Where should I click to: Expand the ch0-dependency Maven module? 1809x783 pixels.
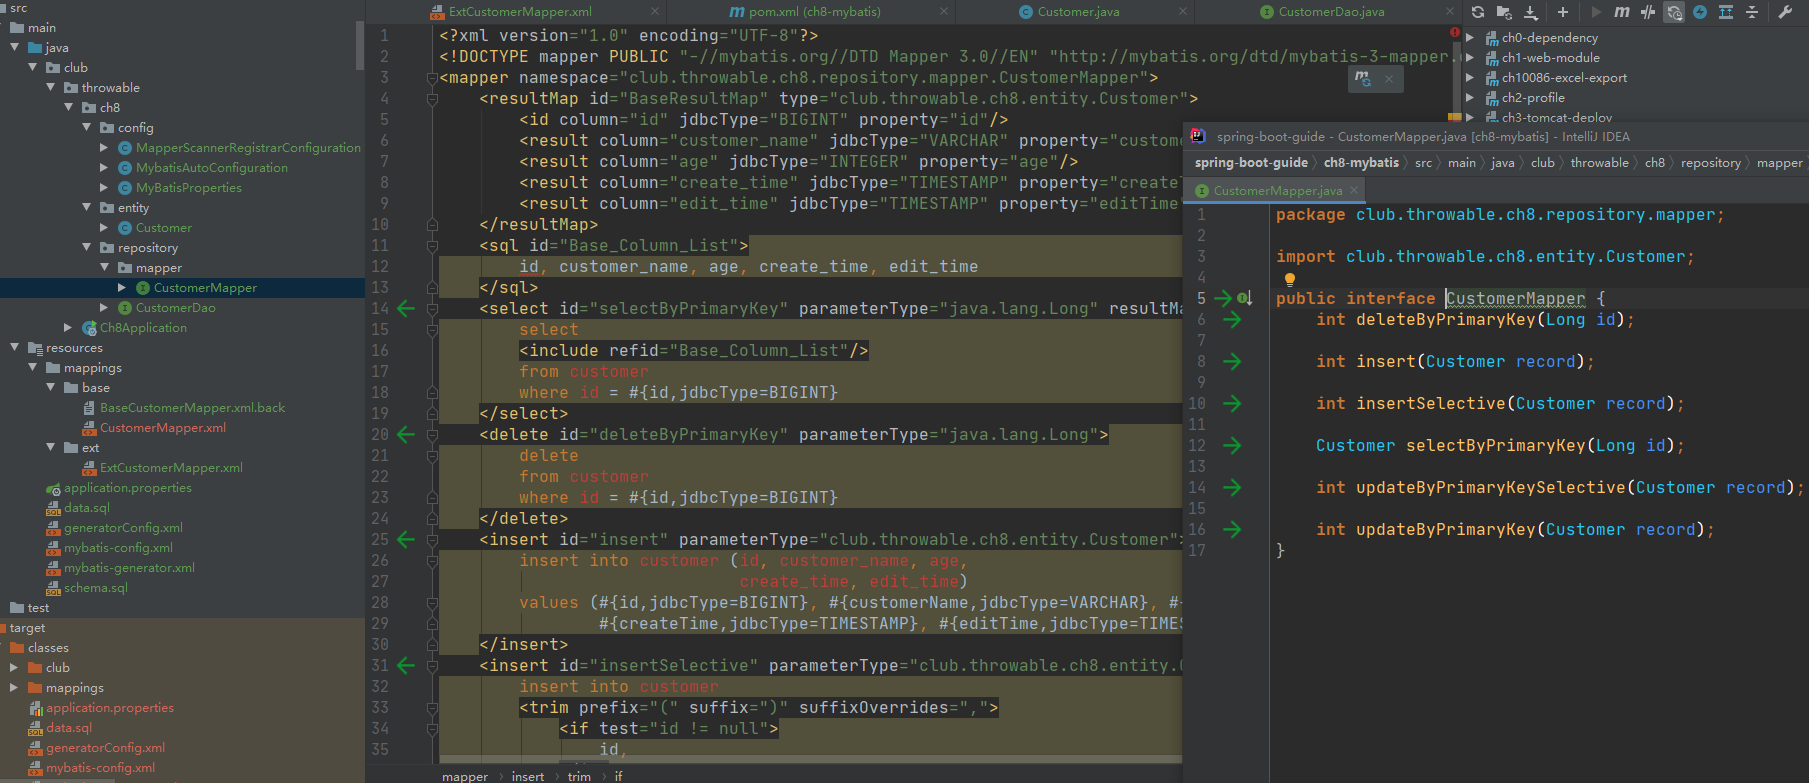[1470, 38]
